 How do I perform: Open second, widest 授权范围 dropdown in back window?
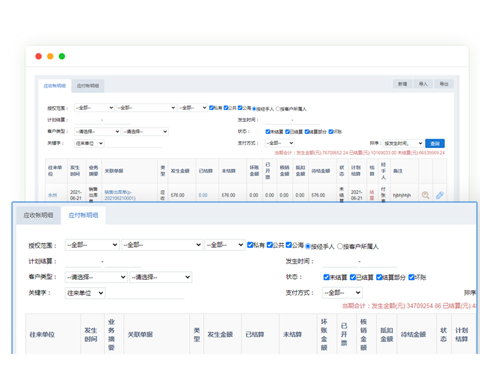[146, 108]
